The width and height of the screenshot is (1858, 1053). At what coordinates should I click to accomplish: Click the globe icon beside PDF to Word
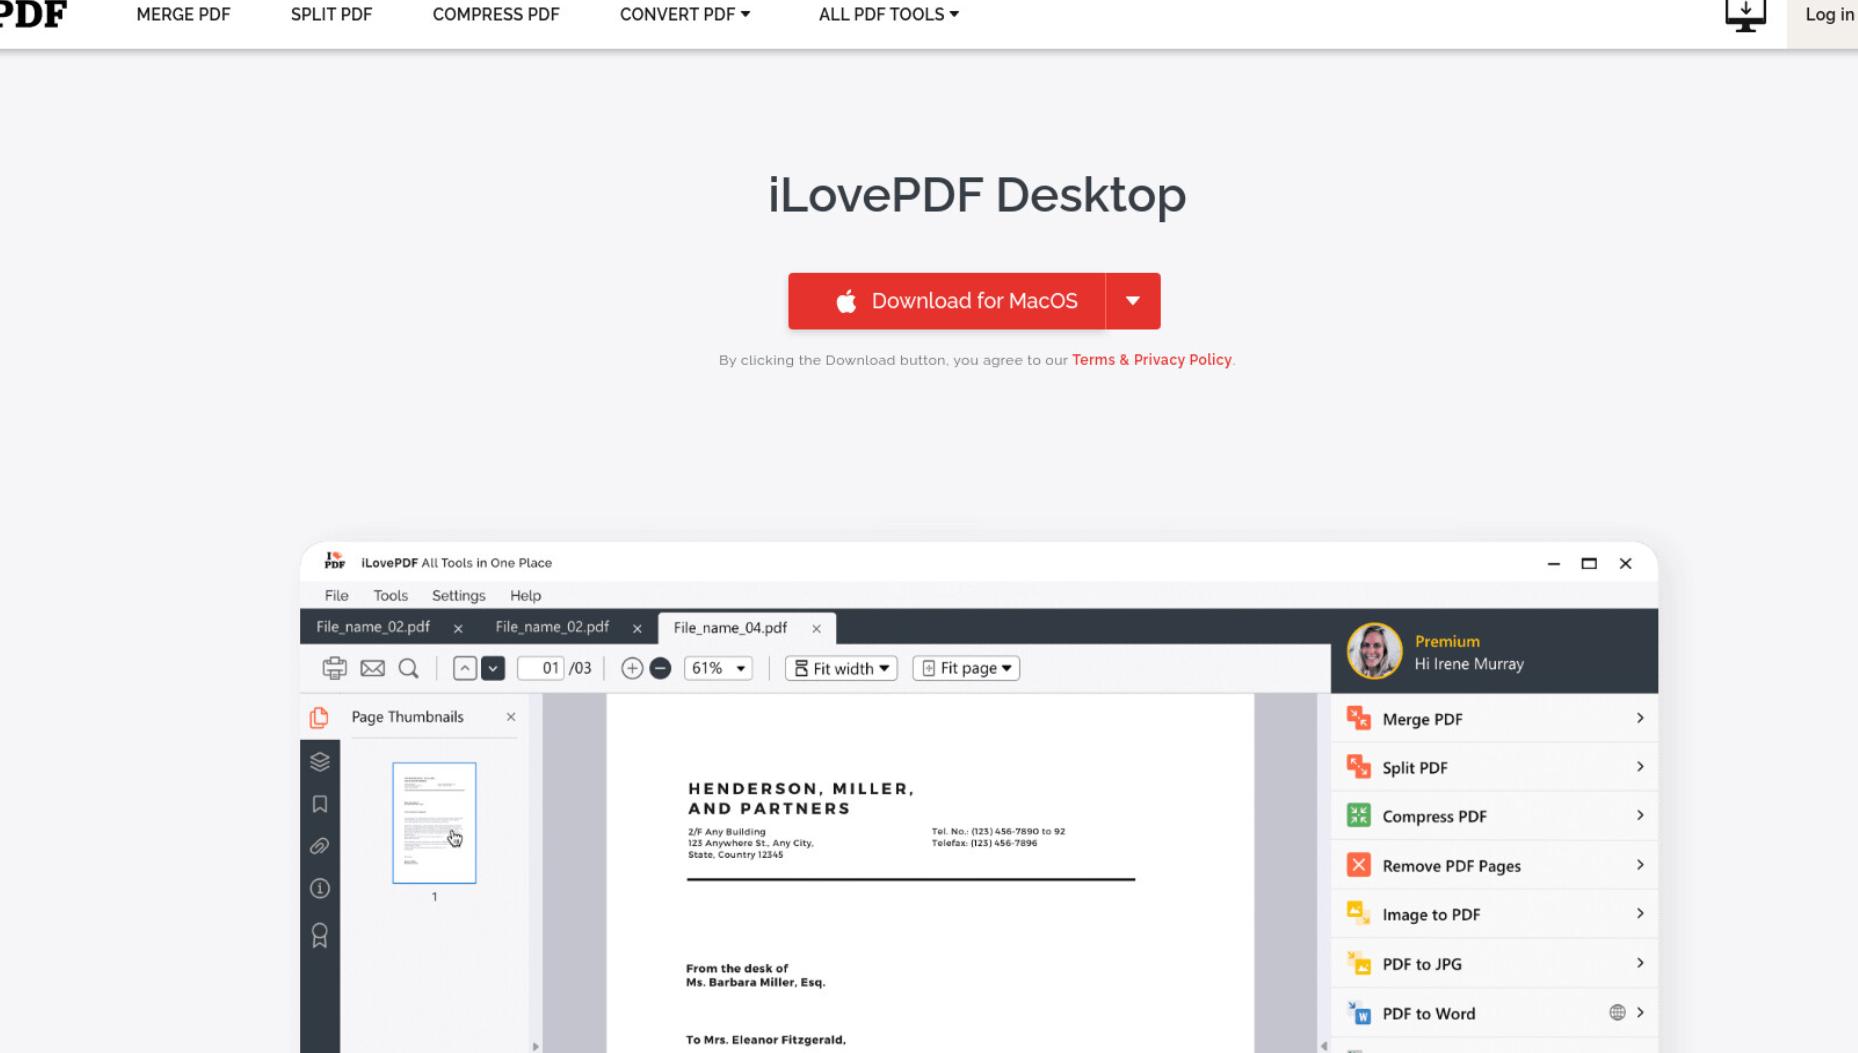tap(1617, 1012)
